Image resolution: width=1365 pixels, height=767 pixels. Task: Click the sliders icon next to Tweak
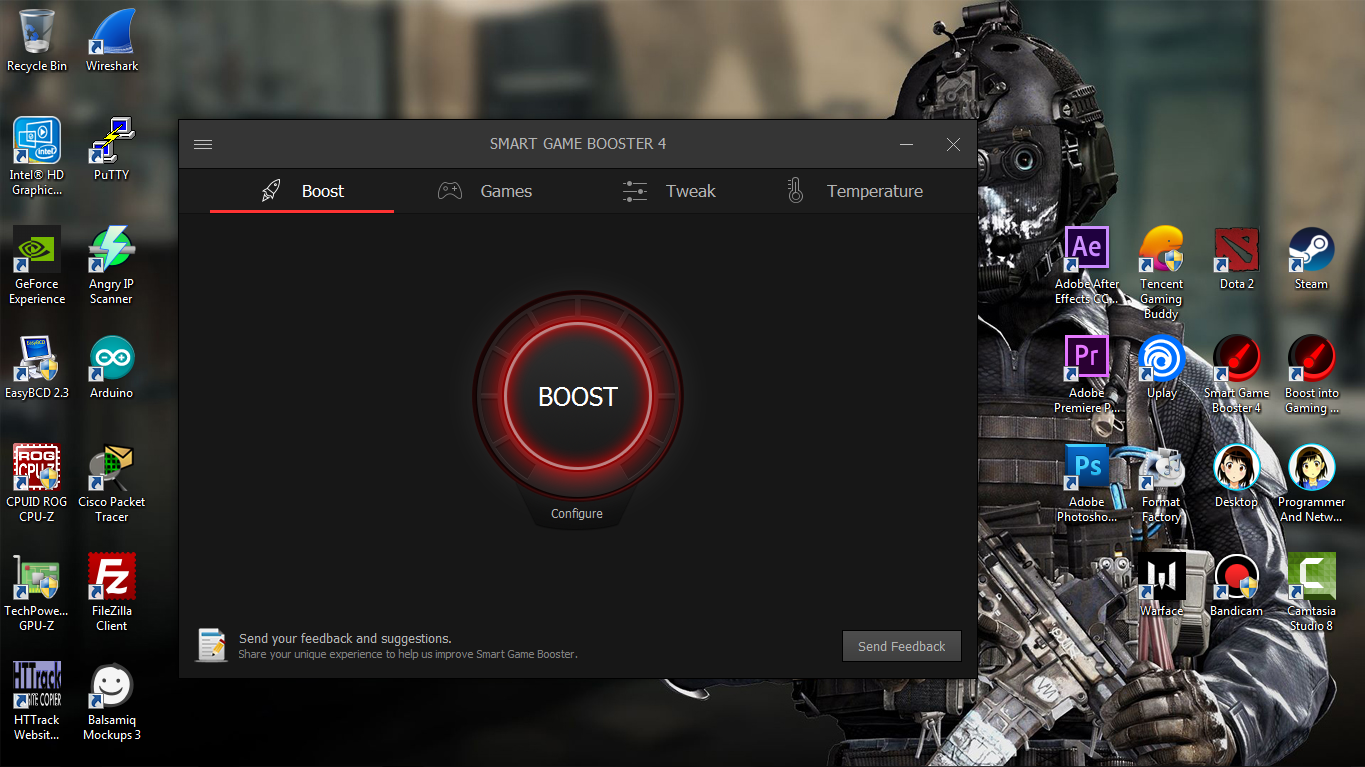(634, 190)
